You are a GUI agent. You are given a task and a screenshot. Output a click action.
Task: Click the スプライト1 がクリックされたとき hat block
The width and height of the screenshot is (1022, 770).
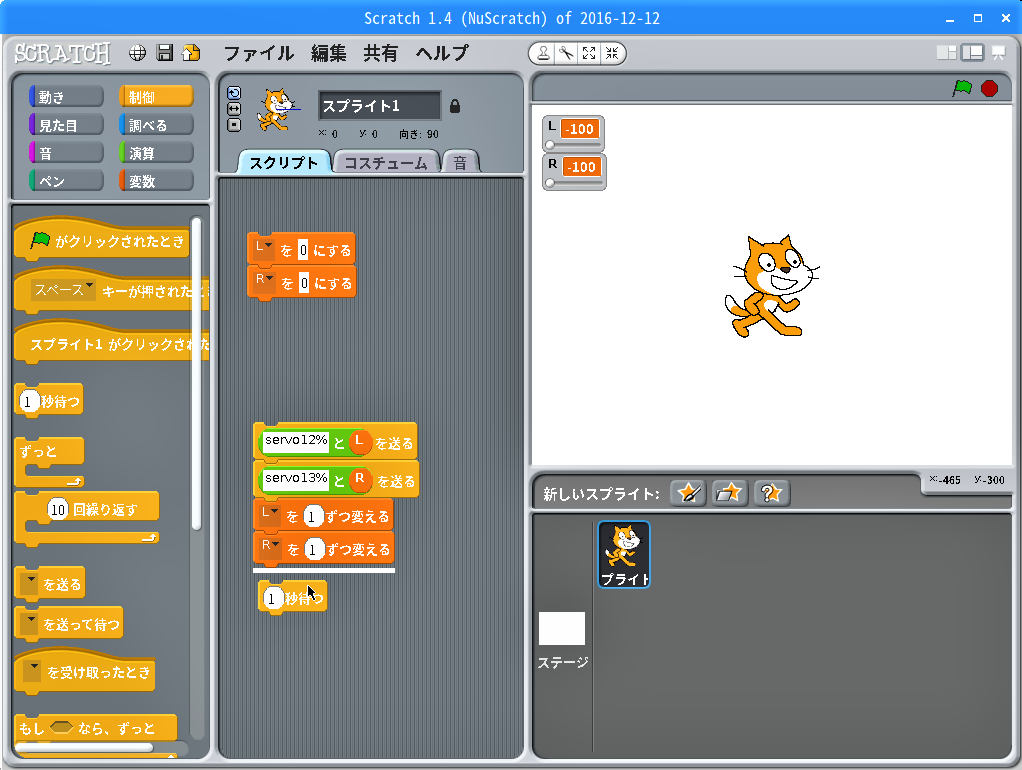pyautogui.click(x=111, y=342)
